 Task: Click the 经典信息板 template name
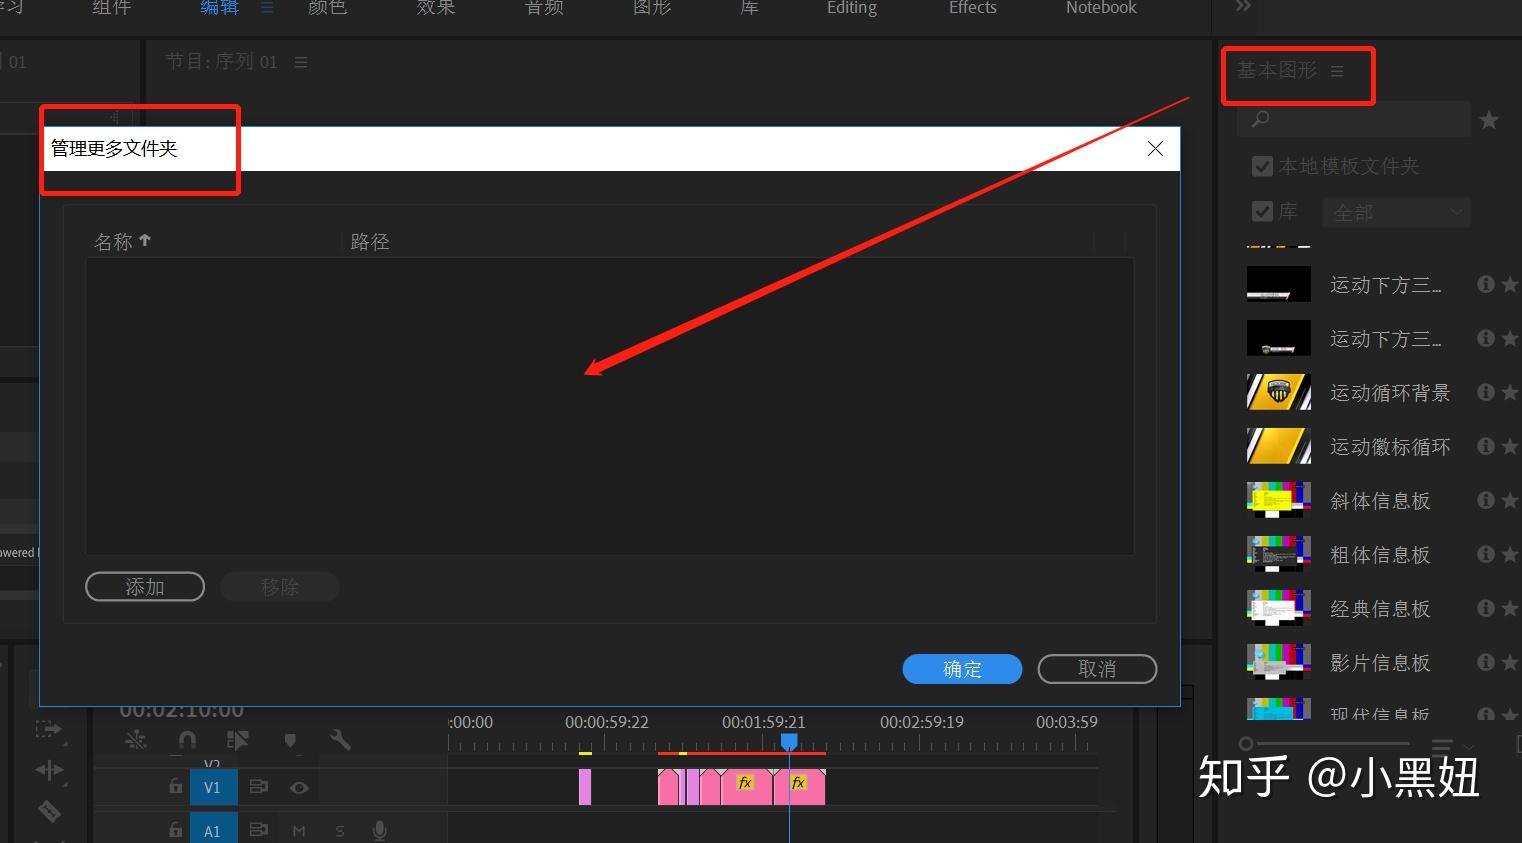(x=1380, y=609)
